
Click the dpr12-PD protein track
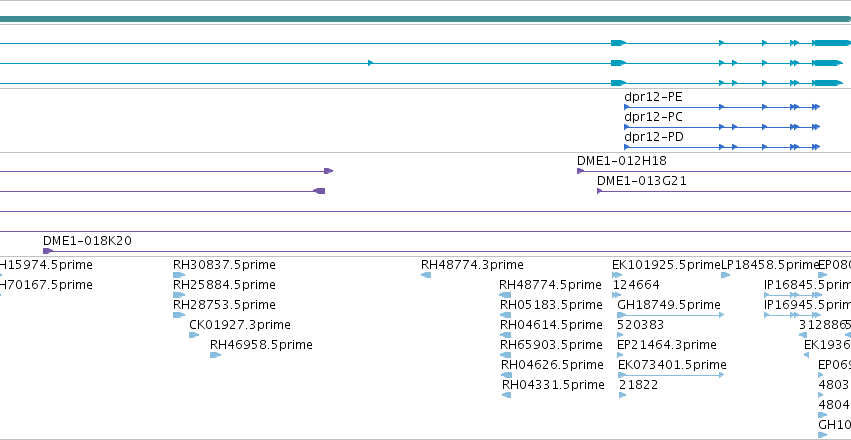pyautogui.click(x=722, y=146)
